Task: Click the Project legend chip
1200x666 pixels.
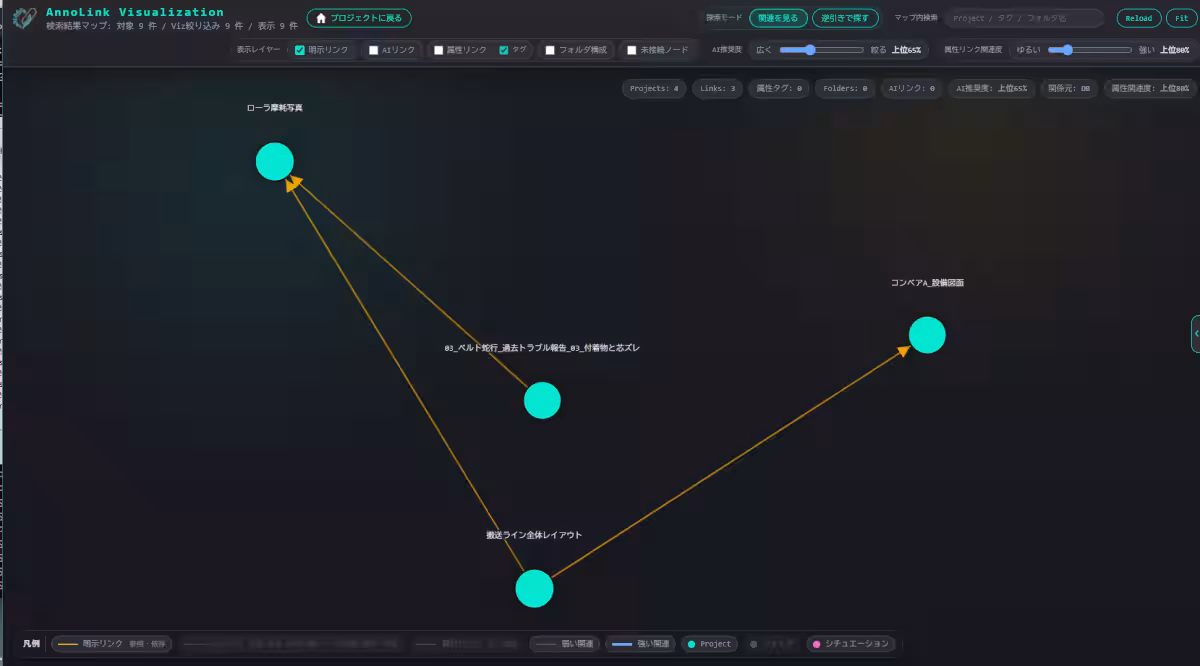Action: (709, 644)
